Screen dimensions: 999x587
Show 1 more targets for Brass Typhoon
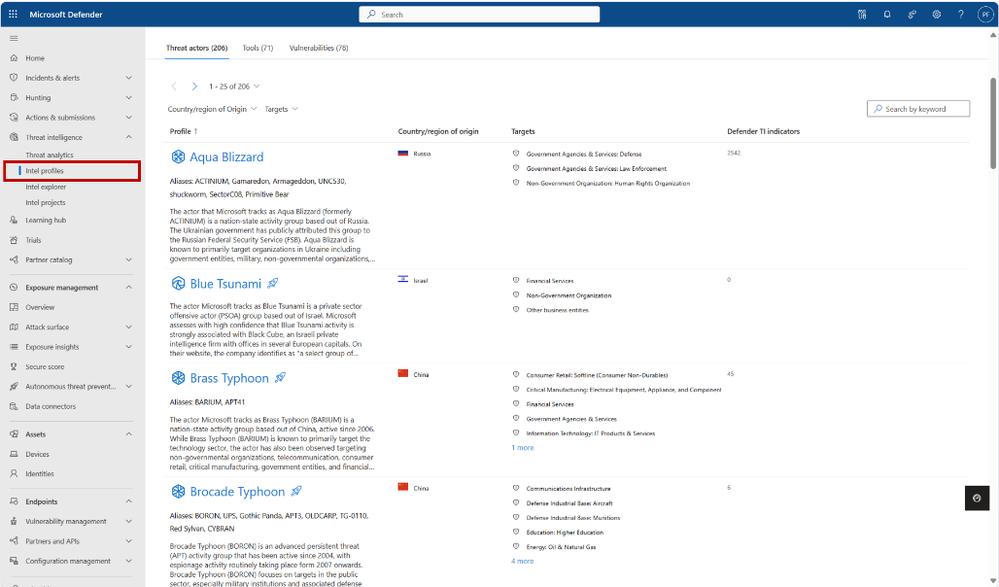(x=522, y=447)
